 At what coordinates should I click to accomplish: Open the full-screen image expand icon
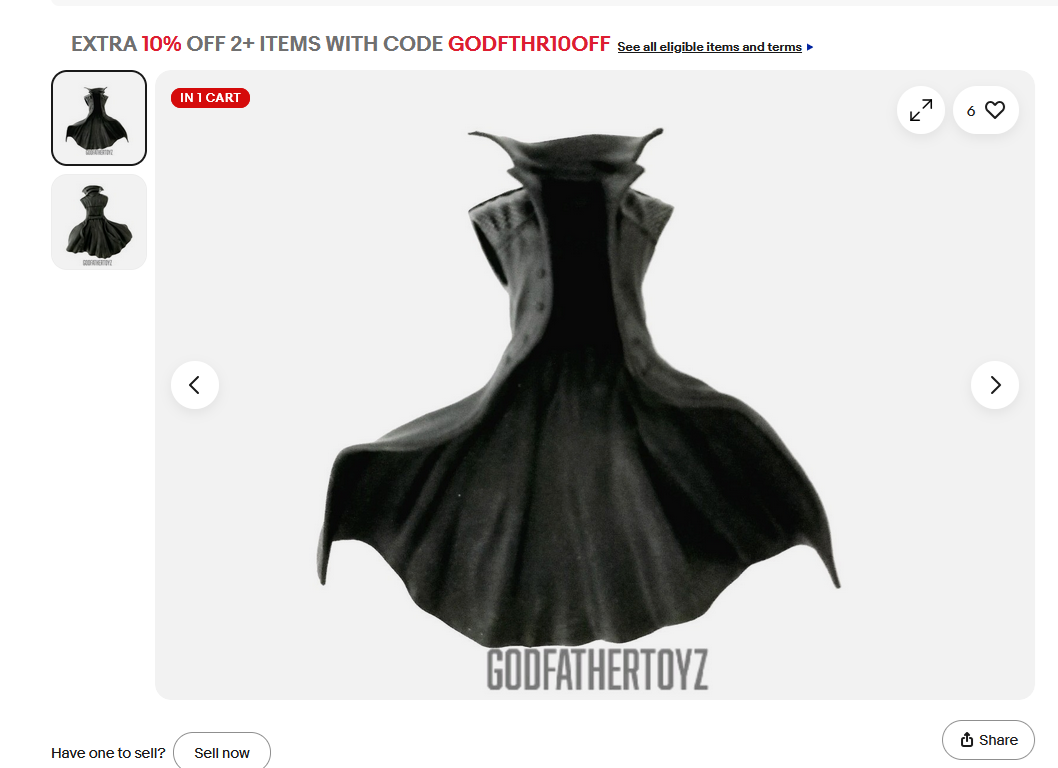coord(920,110)
